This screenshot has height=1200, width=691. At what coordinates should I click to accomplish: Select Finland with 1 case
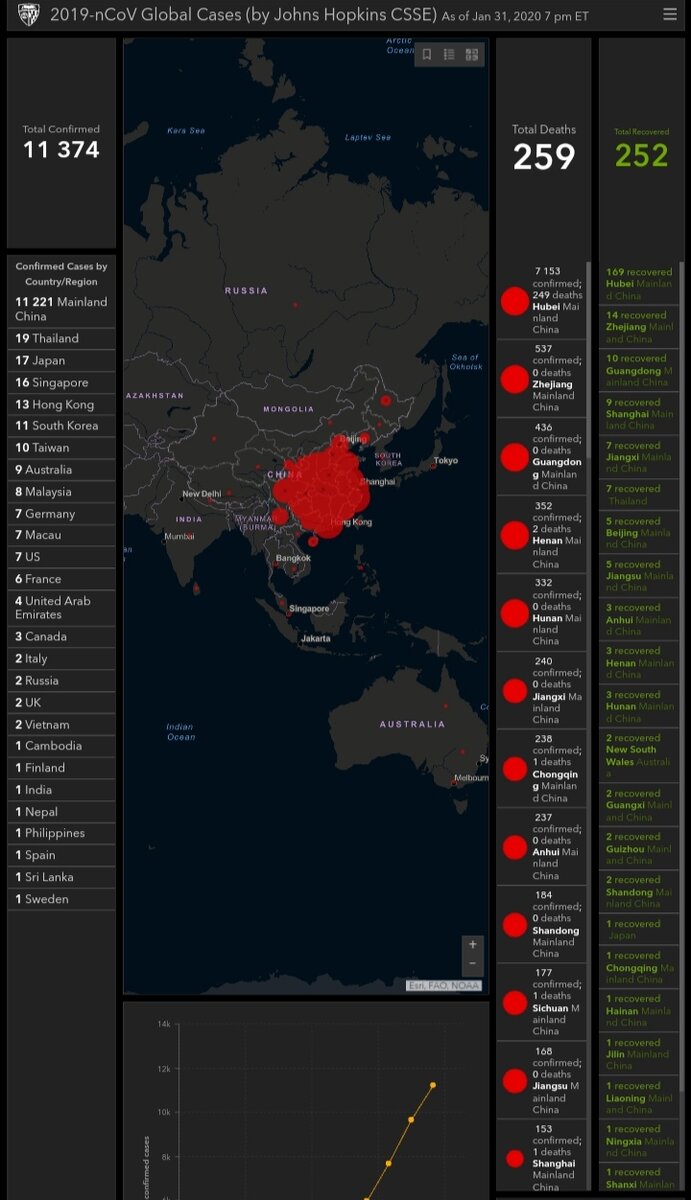pyautogui.click(x=61, y=767)
